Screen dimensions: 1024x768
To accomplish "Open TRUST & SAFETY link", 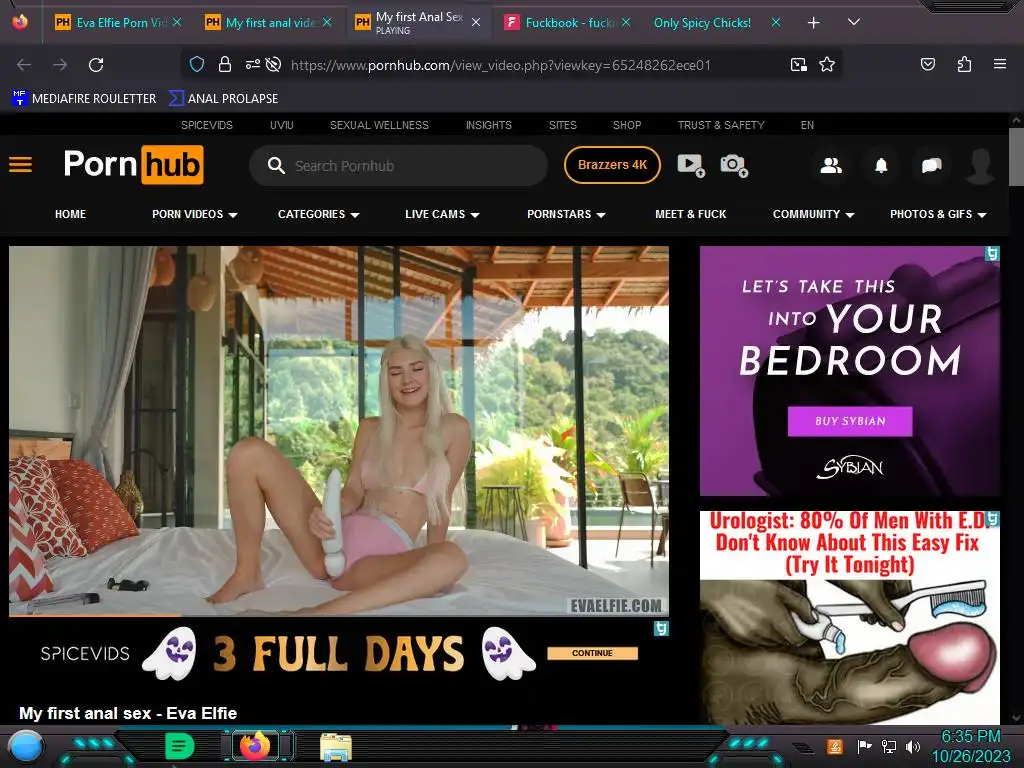I will click(721, 125).
